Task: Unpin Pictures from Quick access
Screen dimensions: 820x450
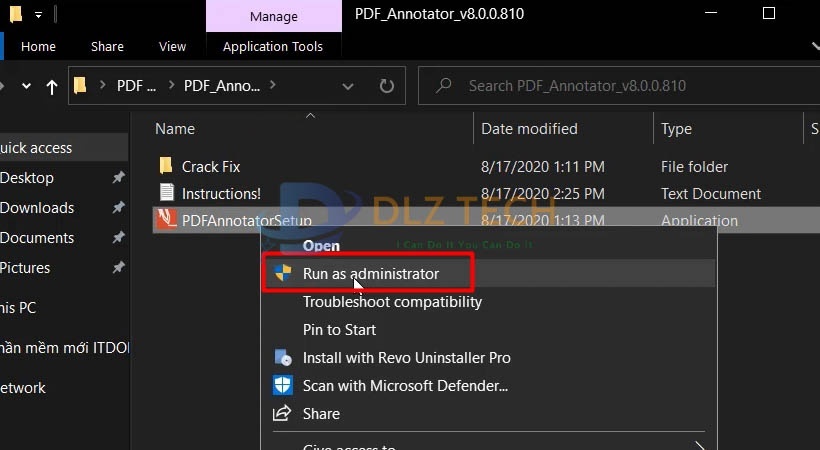Action: (119, 267)
